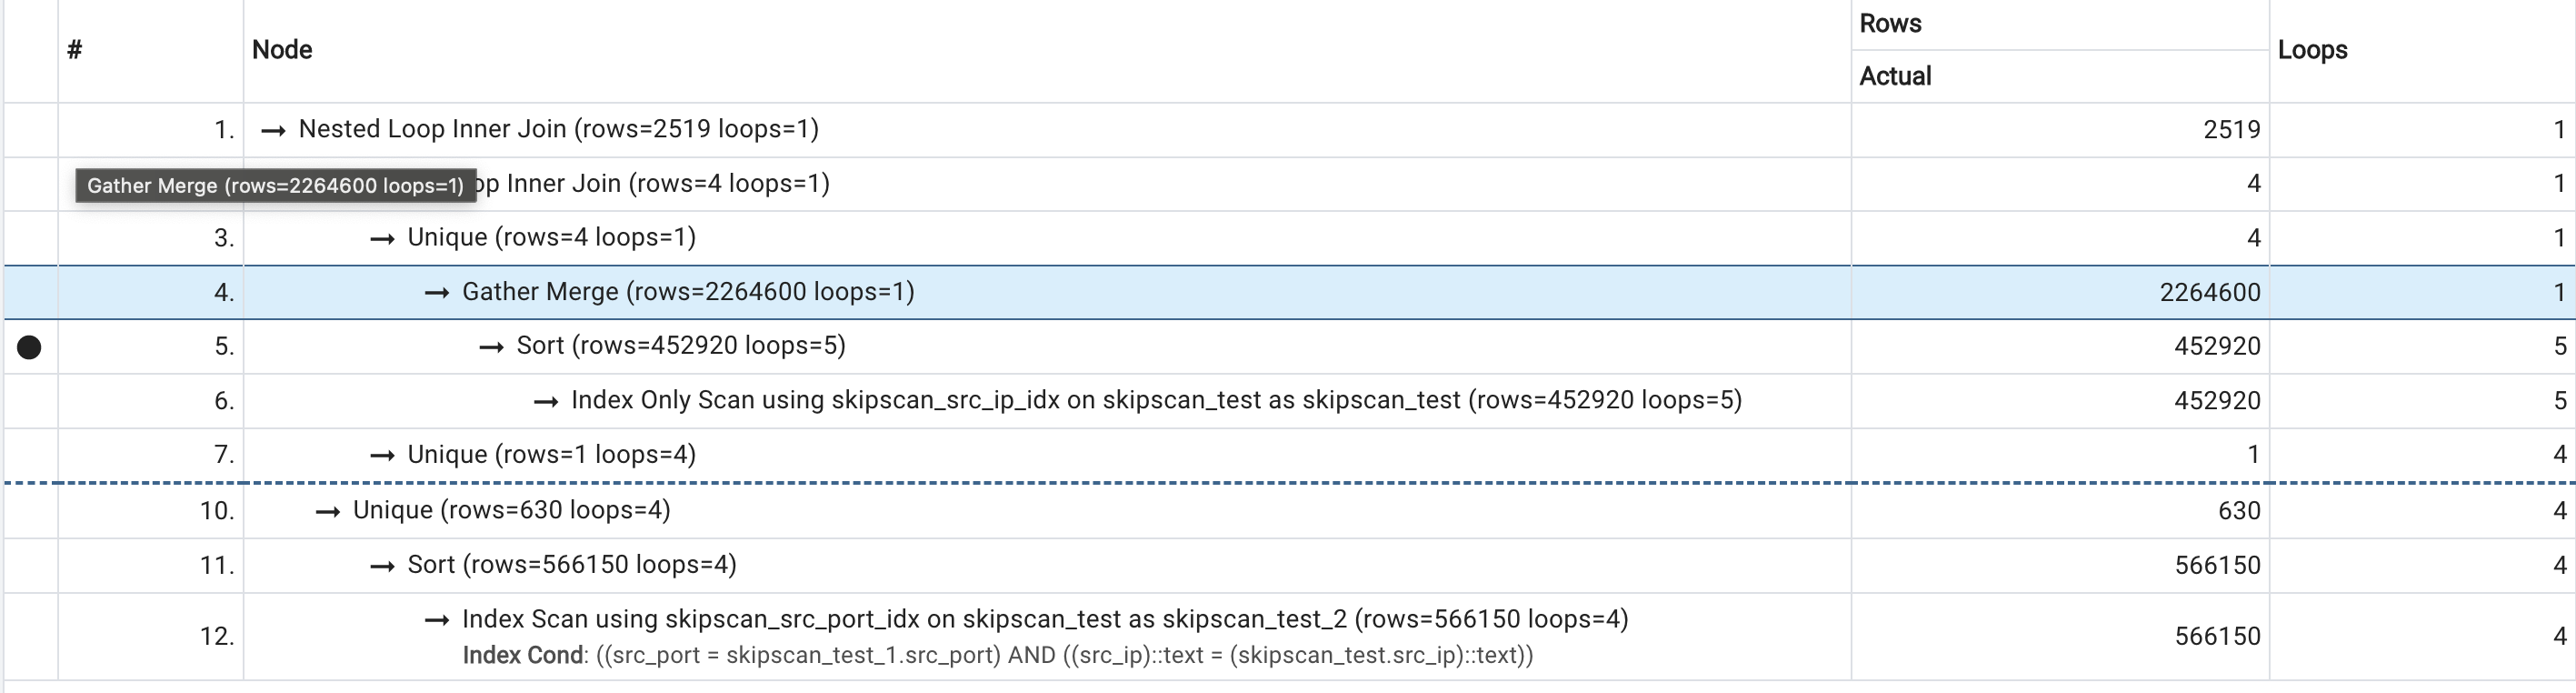Screen dimensions: 2576x693
Task: Click the Actual rows sub-header
Action: [x=1895, y=76]
